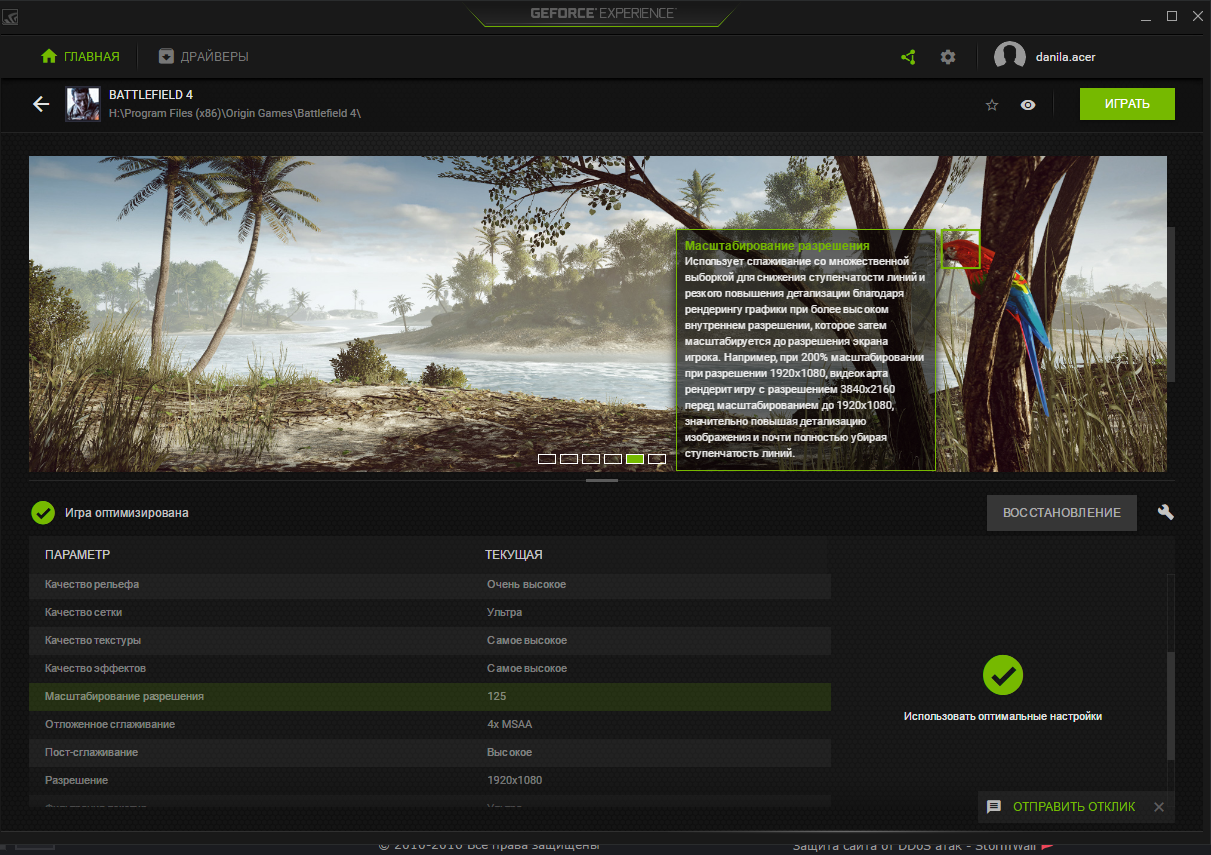Click ОТПРАВИТЬ ОТКЛИК feedback link
1211x855 pixels.
click(x=1073, y=807)
